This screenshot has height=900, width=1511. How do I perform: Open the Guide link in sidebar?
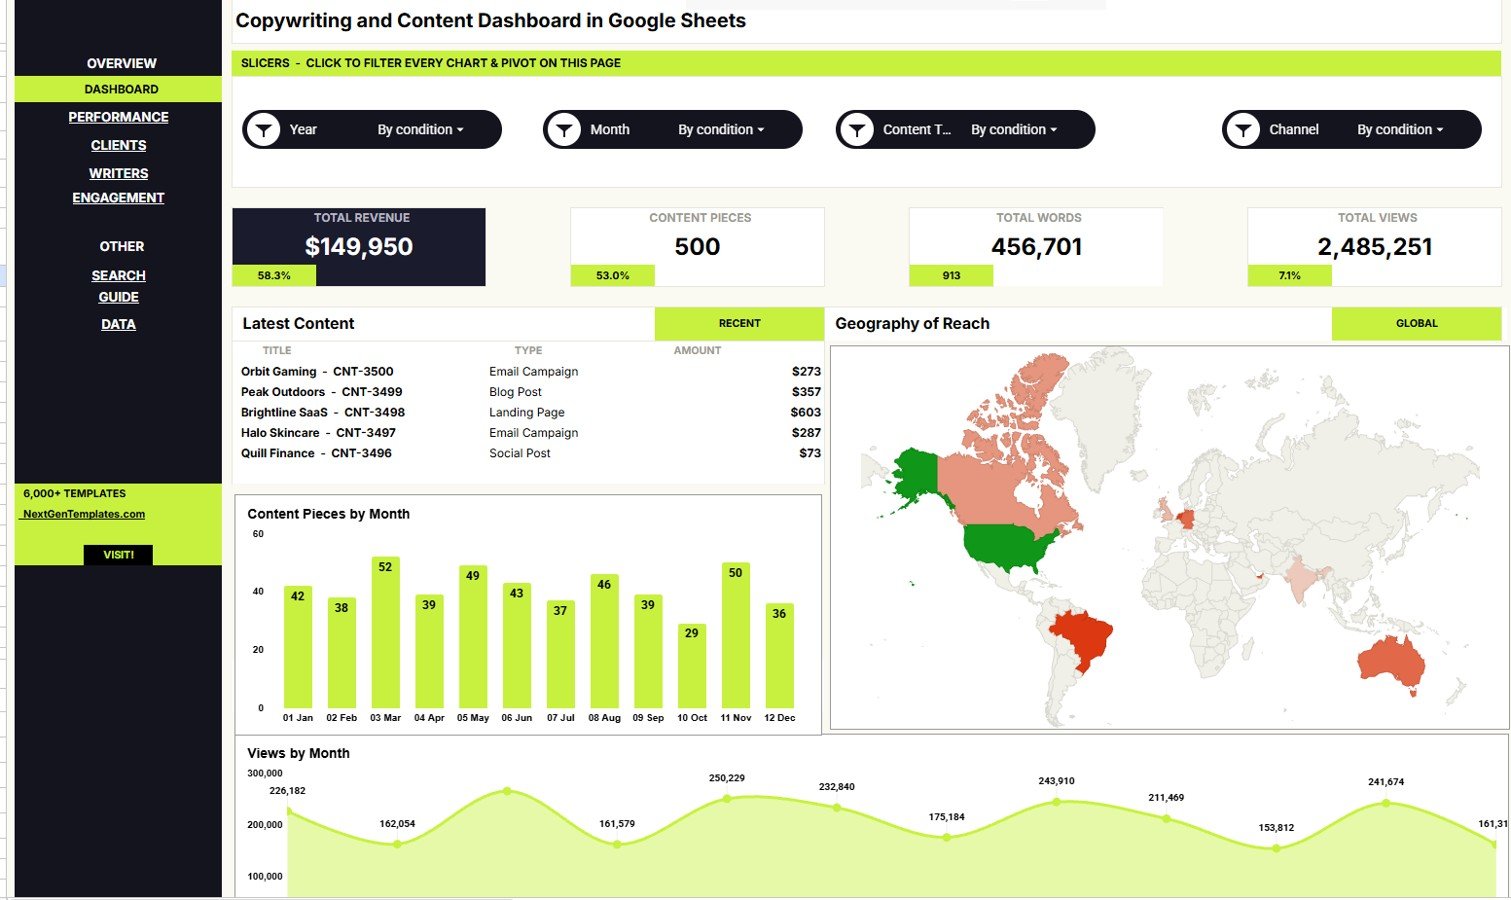[118, 297]
